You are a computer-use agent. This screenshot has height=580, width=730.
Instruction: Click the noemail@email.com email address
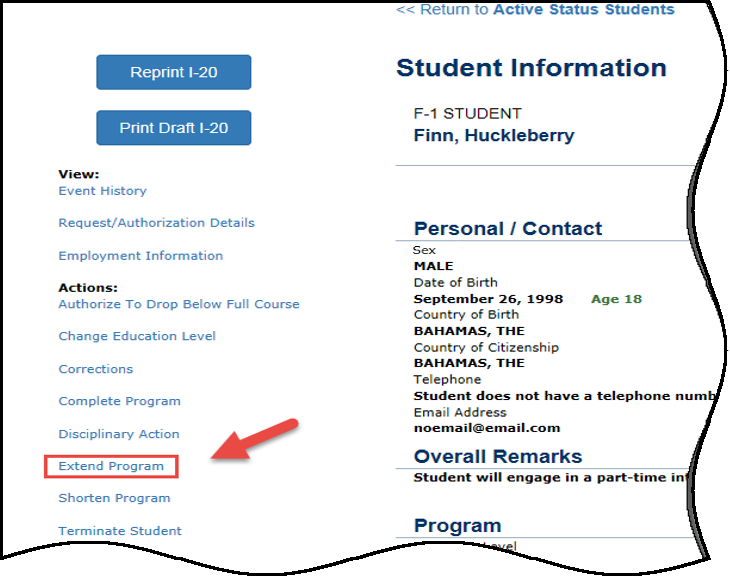(x=487, y=428)
